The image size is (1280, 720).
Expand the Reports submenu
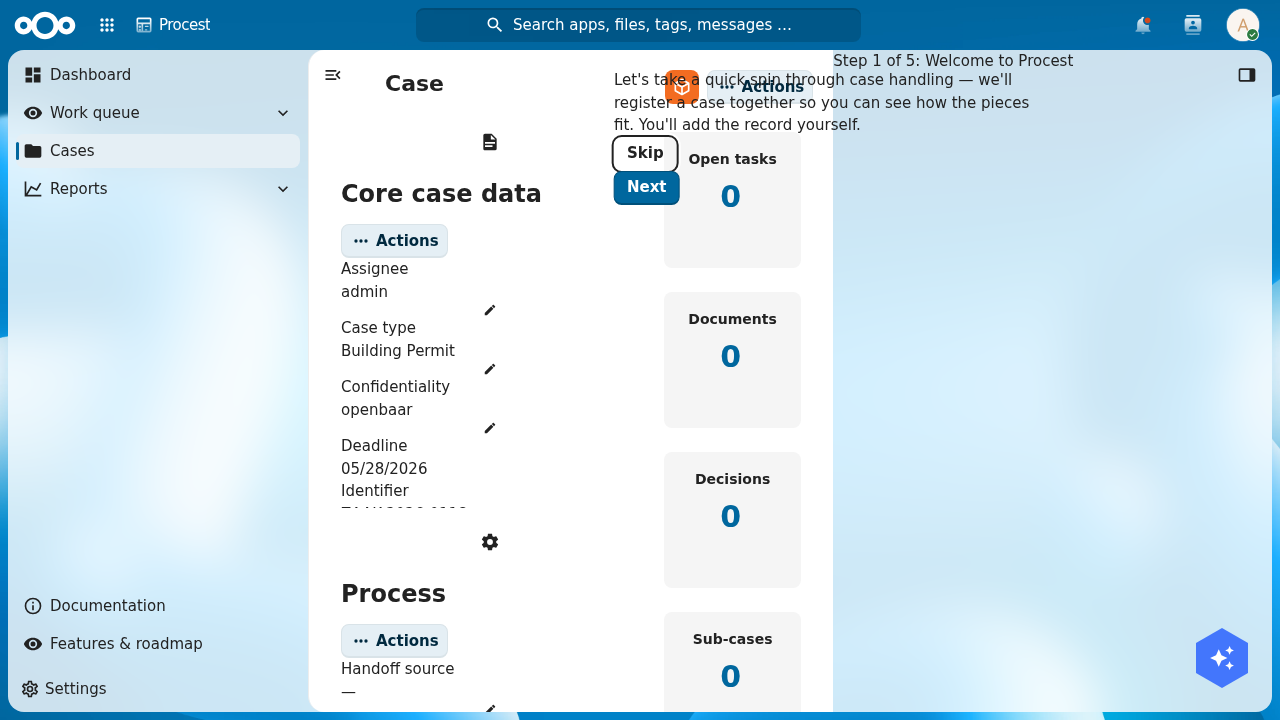click(x=283, y=189)
